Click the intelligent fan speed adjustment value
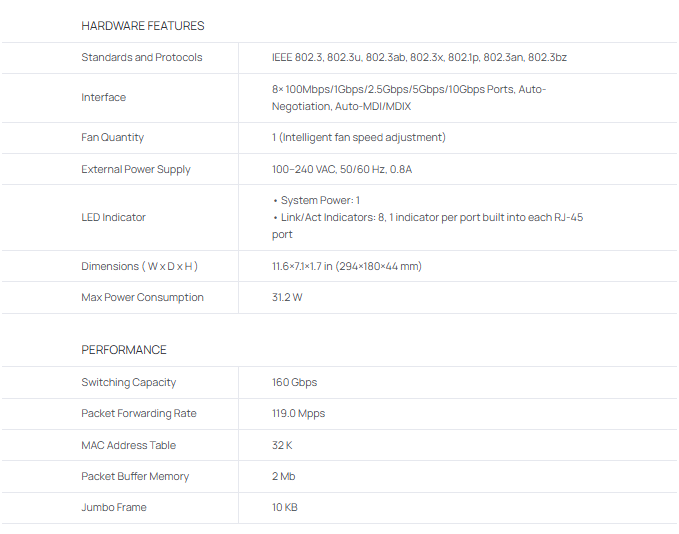The height and width of the screenshot is (534, 679). coord(359,137)
